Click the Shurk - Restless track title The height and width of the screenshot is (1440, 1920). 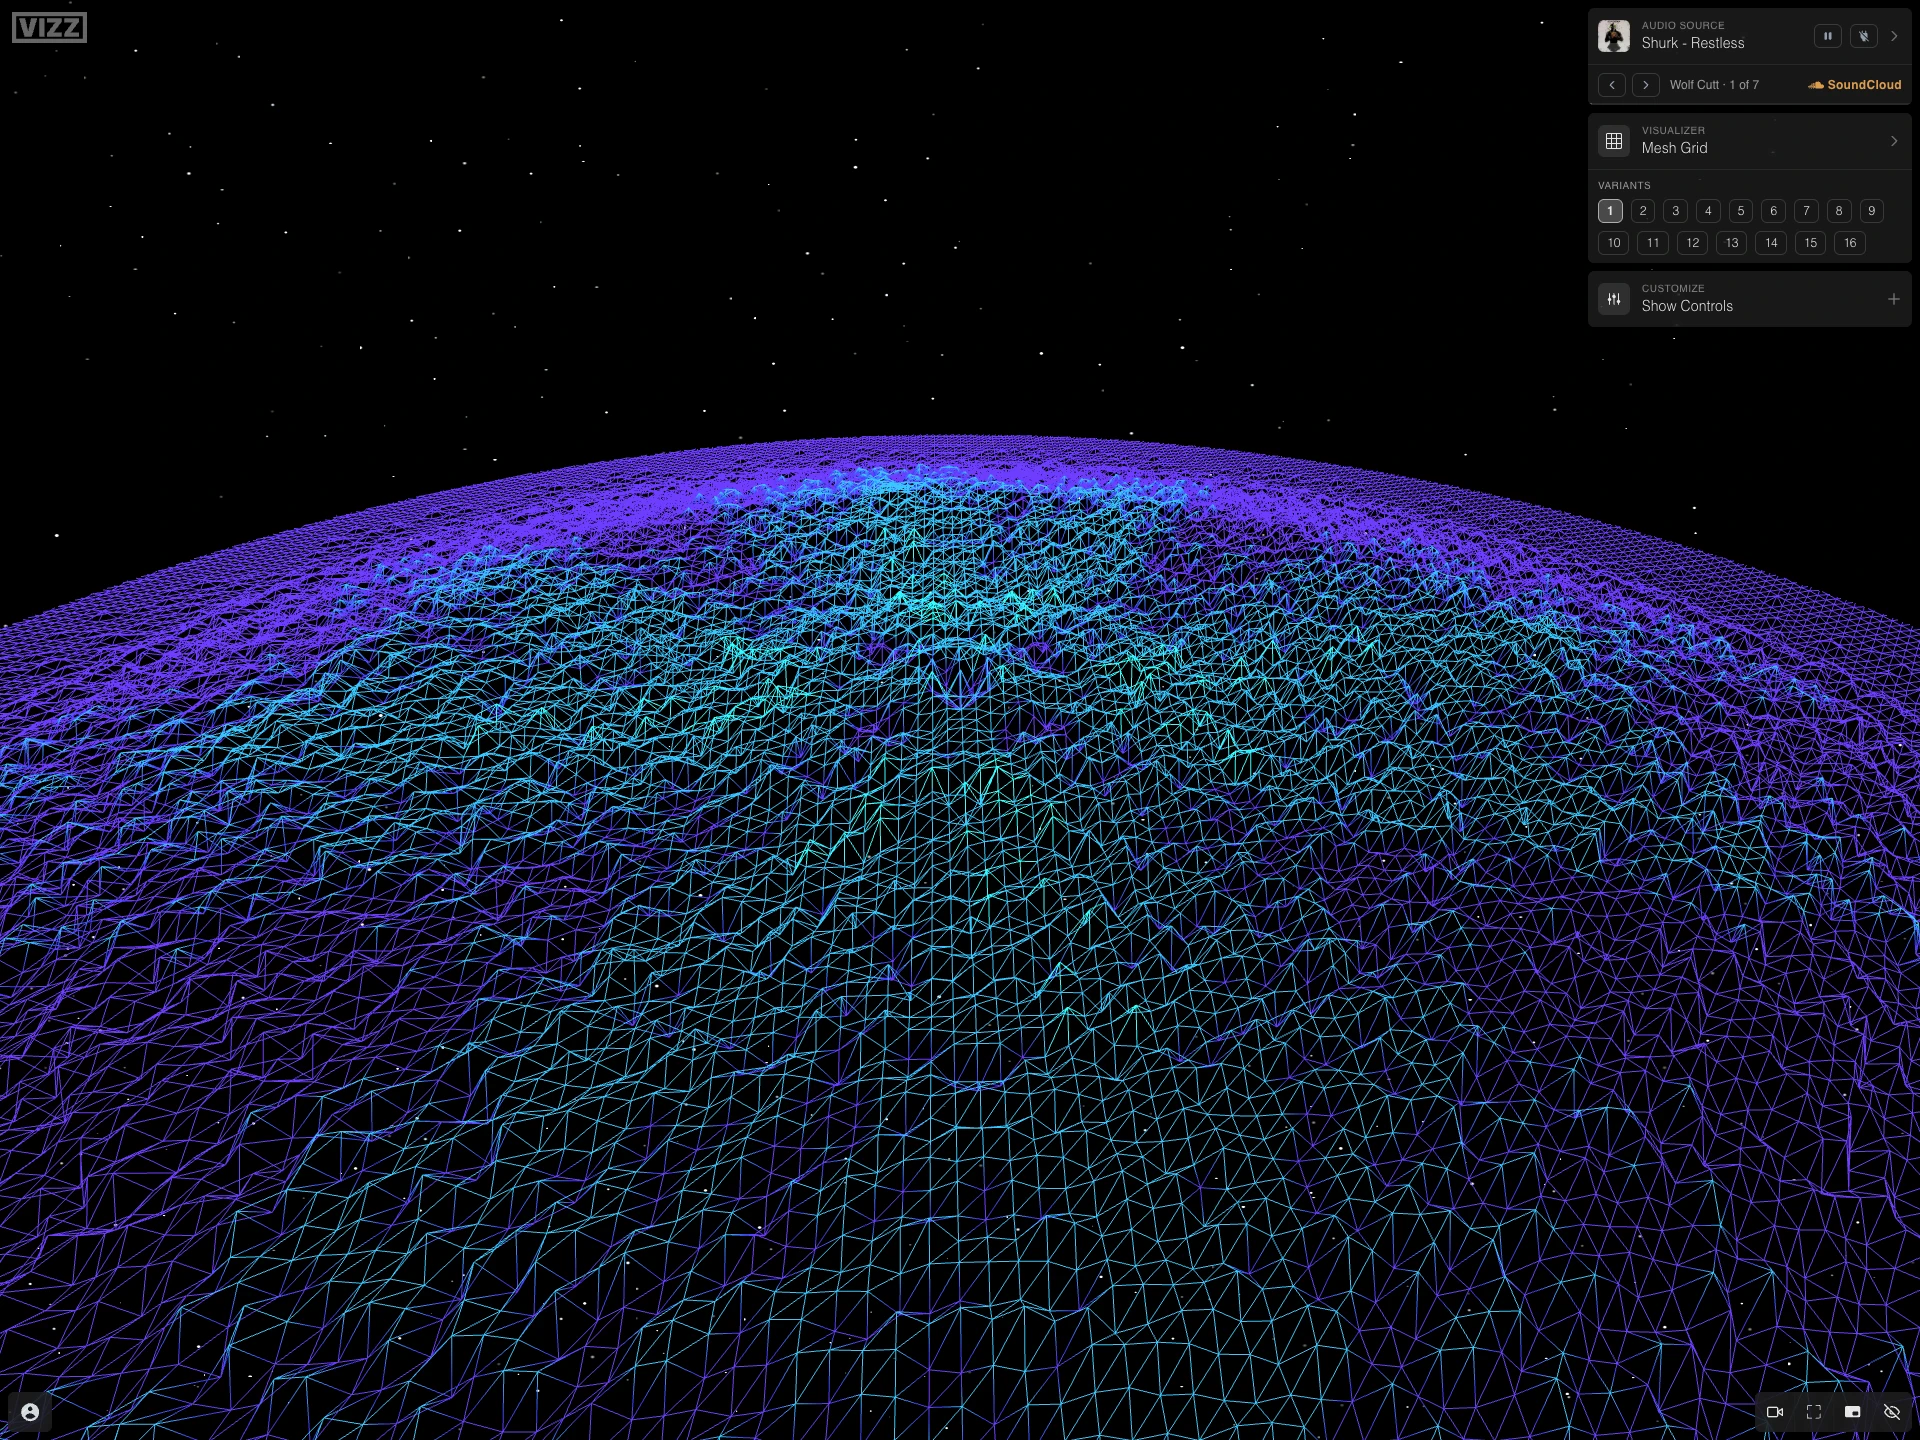tap(1692, 43)
